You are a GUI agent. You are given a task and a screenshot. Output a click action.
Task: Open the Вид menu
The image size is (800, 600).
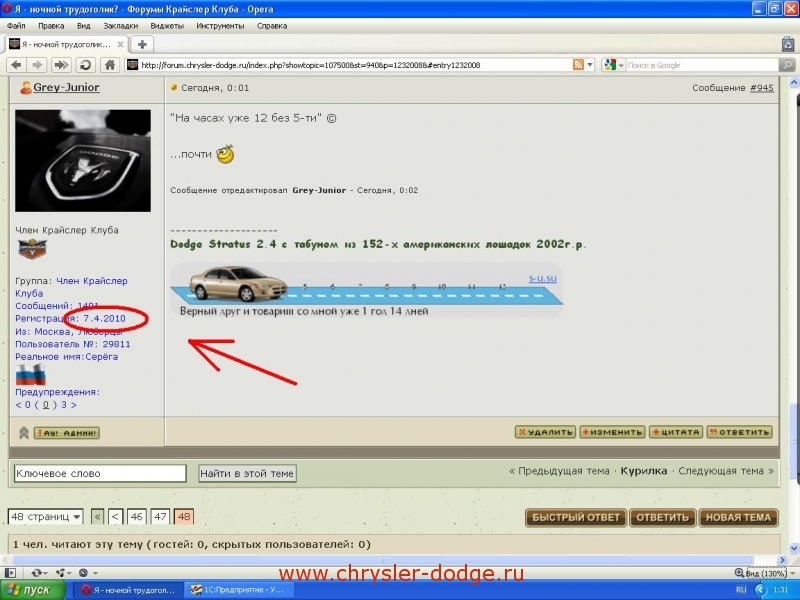[84, 26]
